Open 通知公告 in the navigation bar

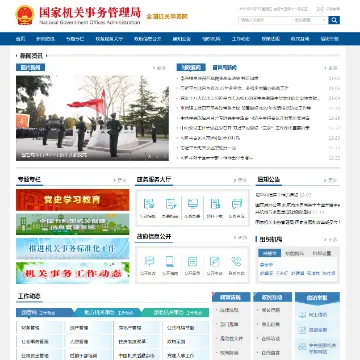tap(182, 39)
